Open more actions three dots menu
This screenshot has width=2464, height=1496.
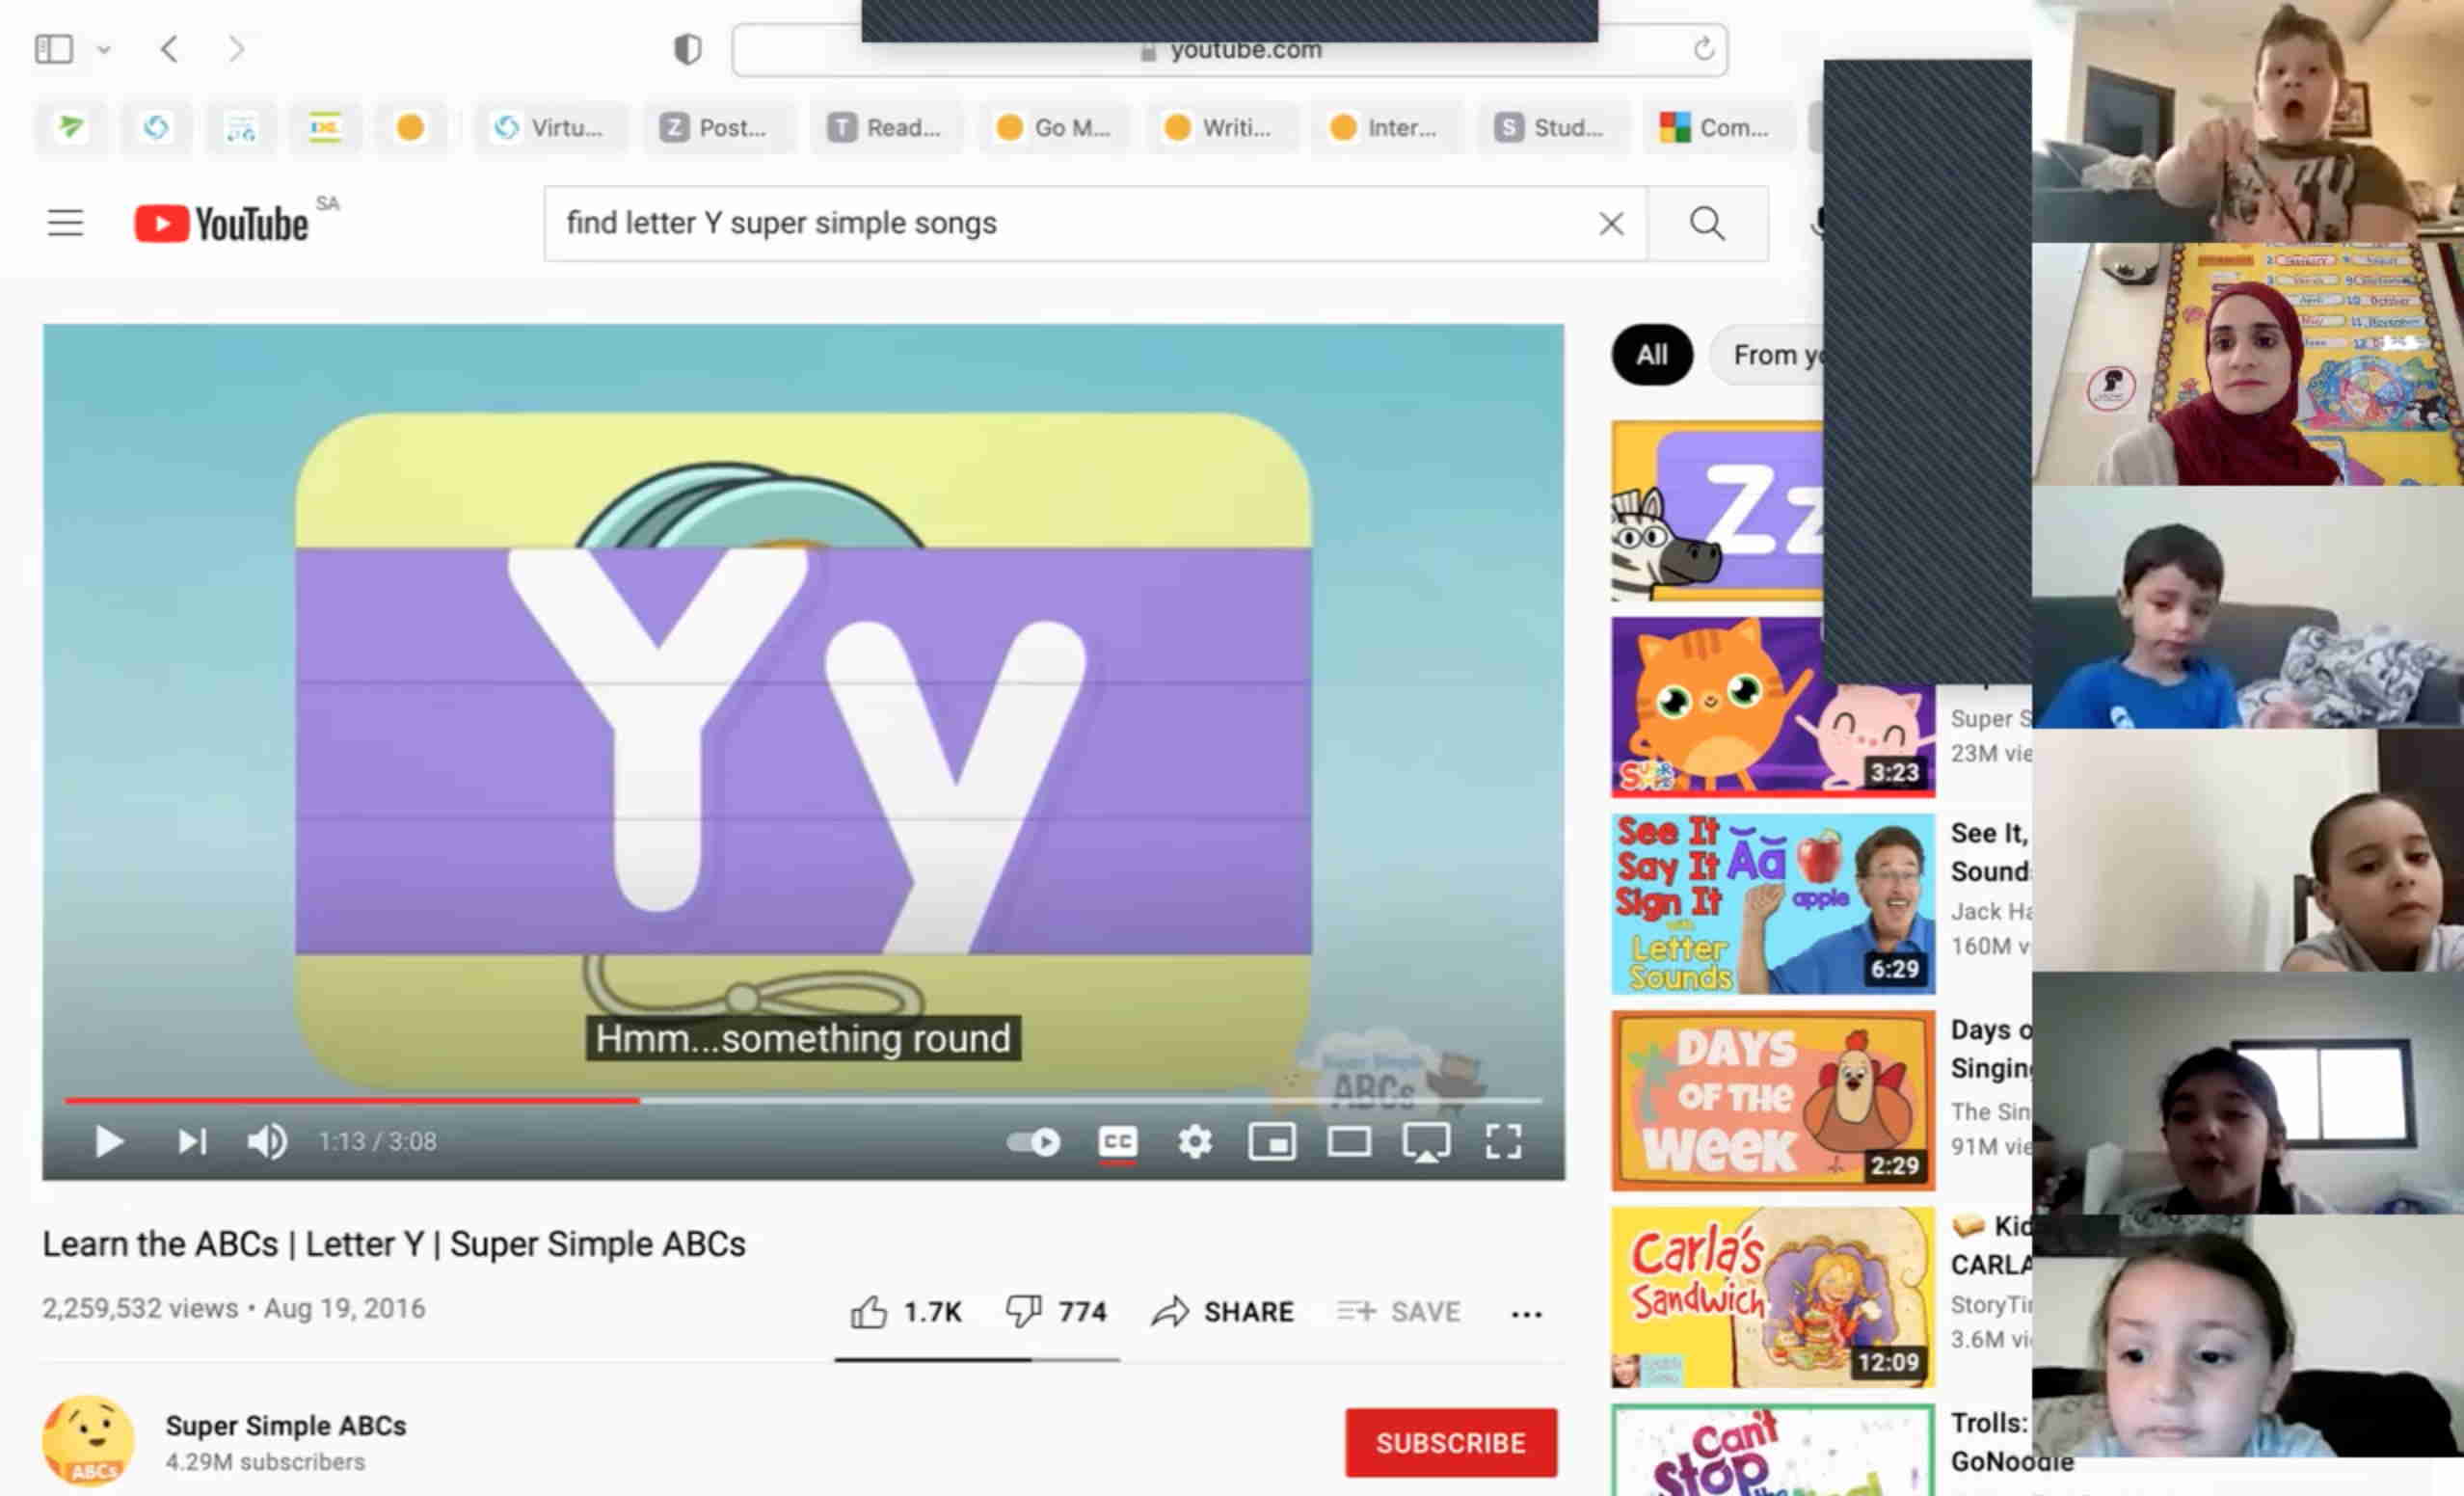1526,1313
